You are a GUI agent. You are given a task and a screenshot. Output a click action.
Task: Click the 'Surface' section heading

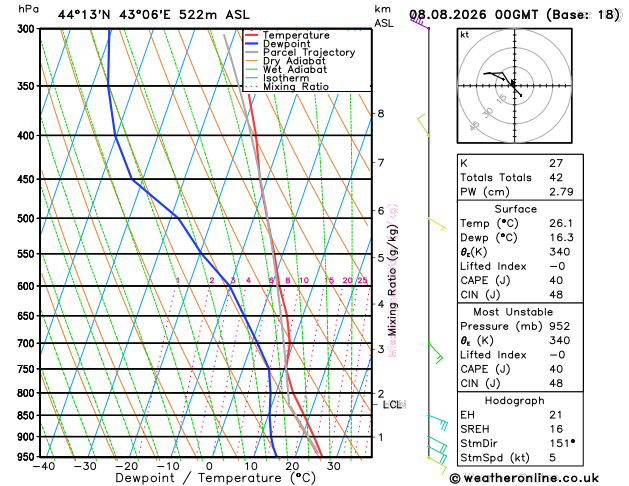coord(515,209)
